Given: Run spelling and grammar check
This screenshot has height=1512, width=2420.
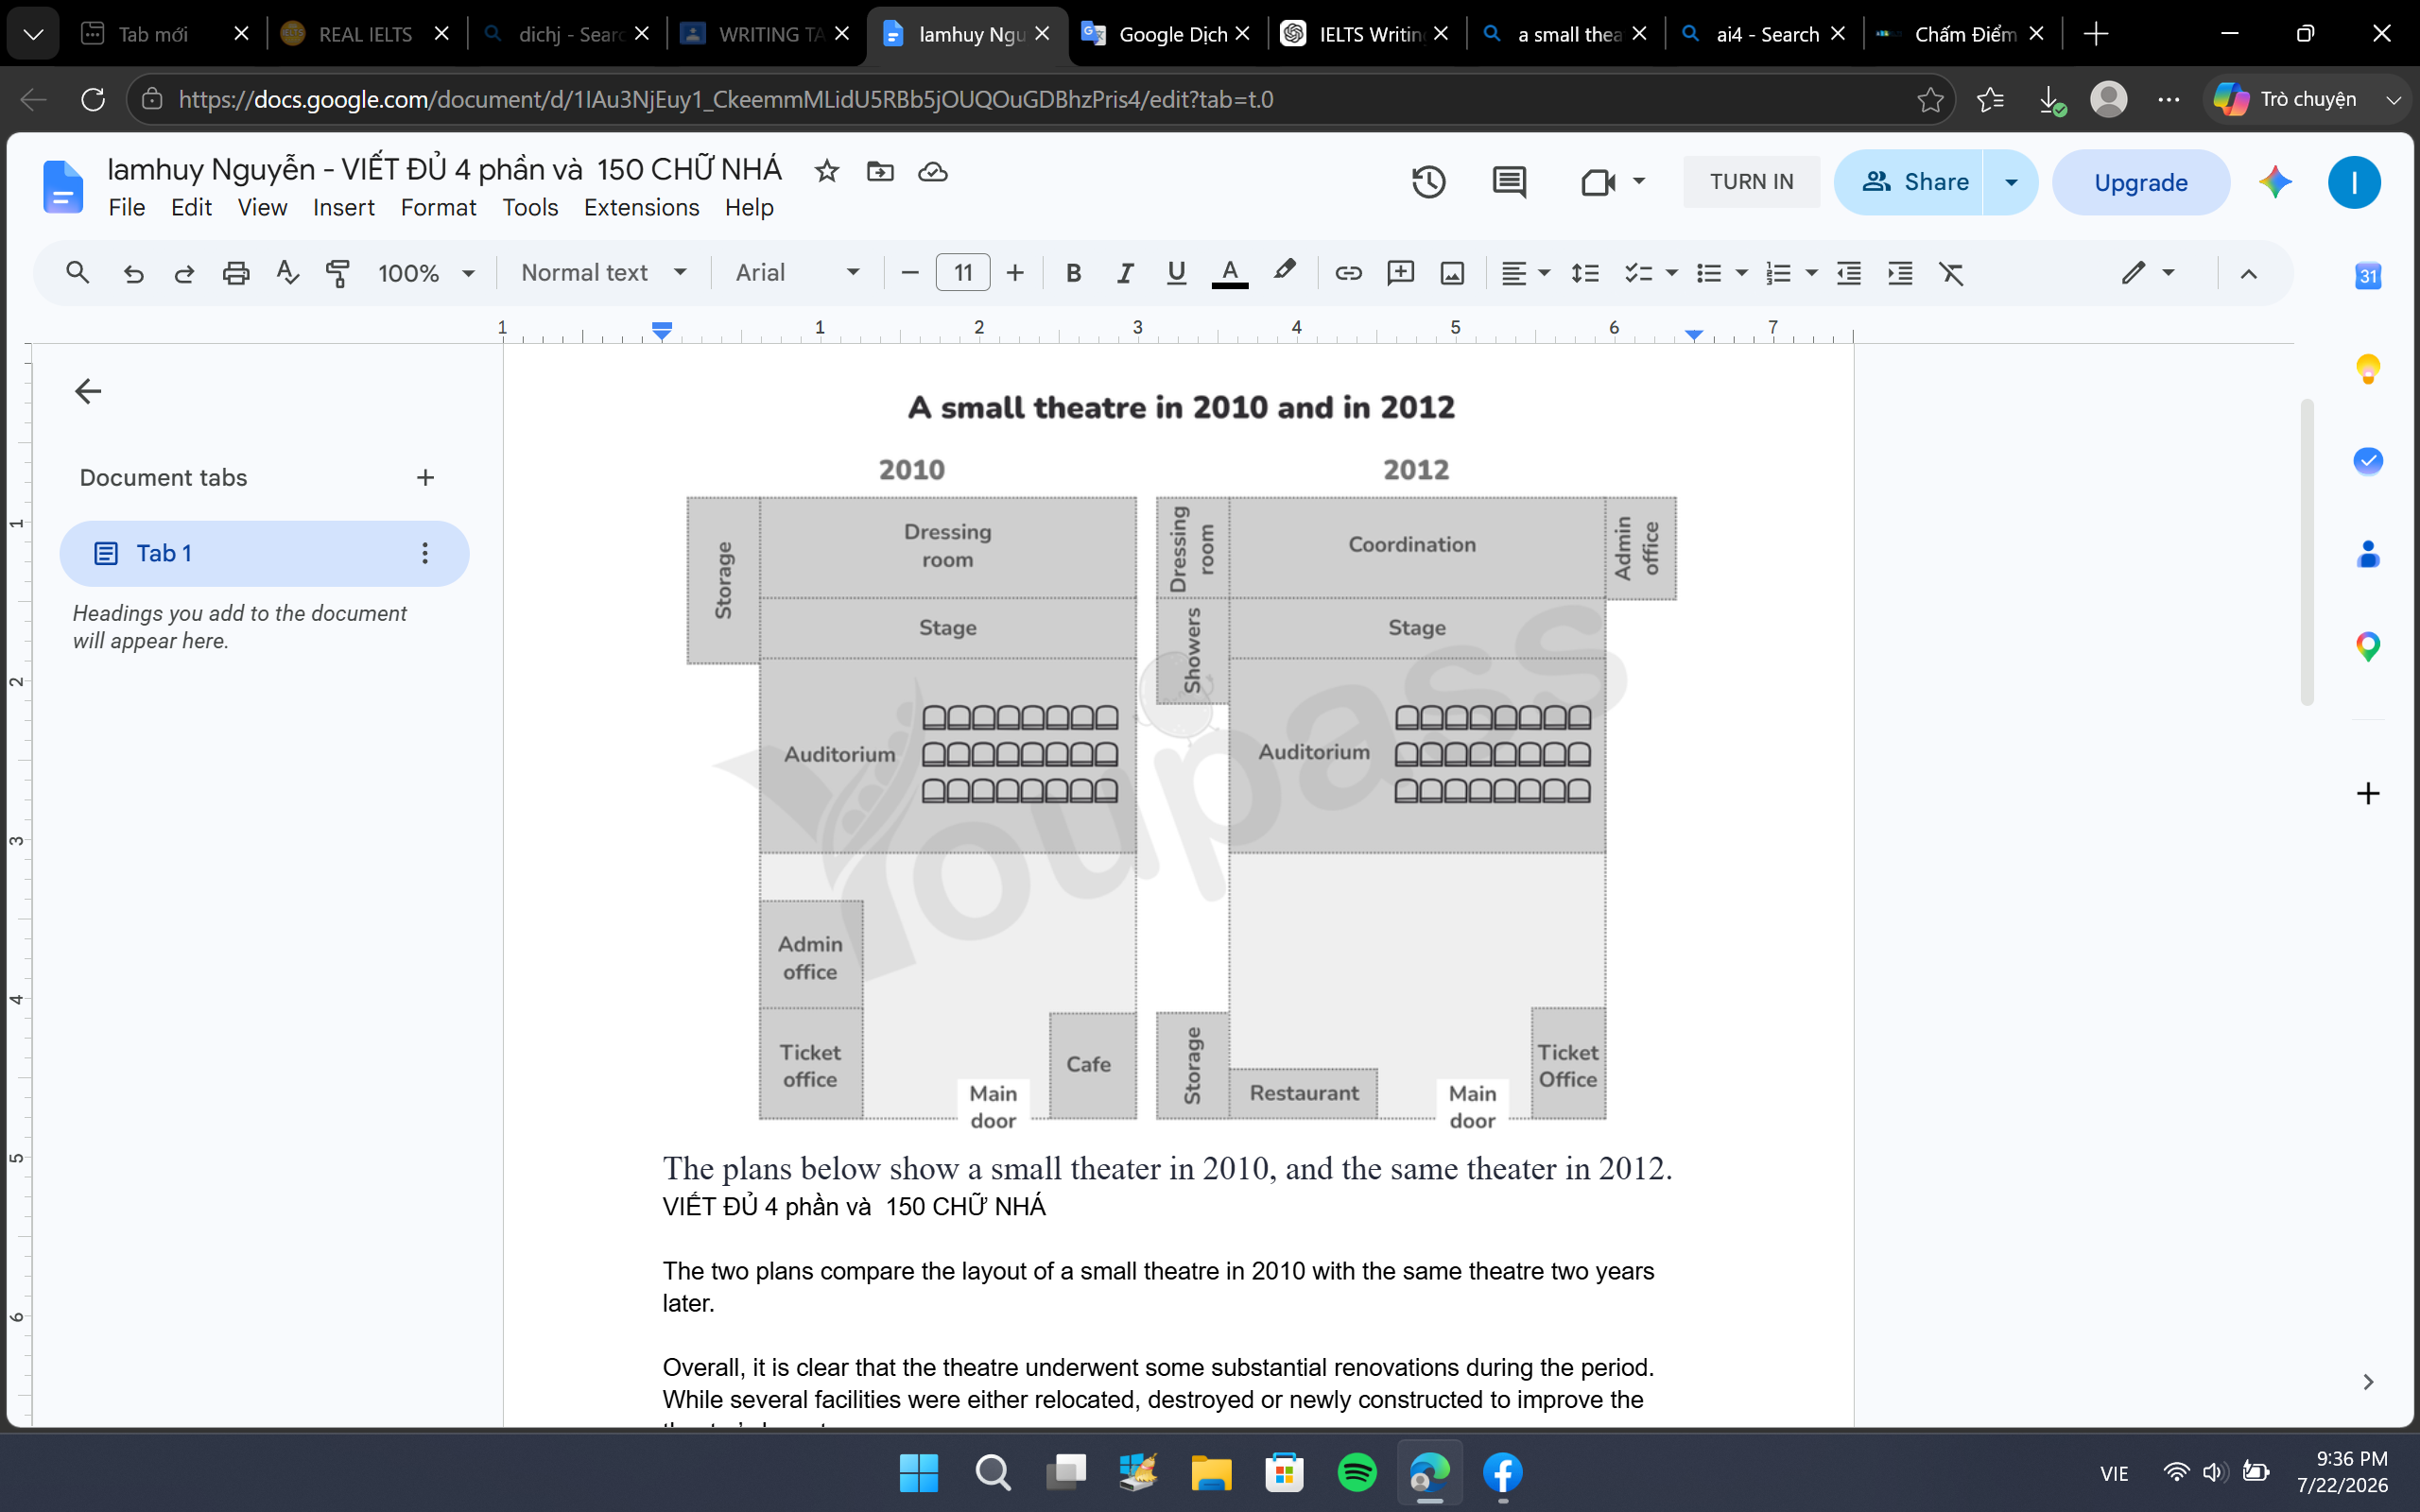Looking at the screenshot, I should pos(287,273).
